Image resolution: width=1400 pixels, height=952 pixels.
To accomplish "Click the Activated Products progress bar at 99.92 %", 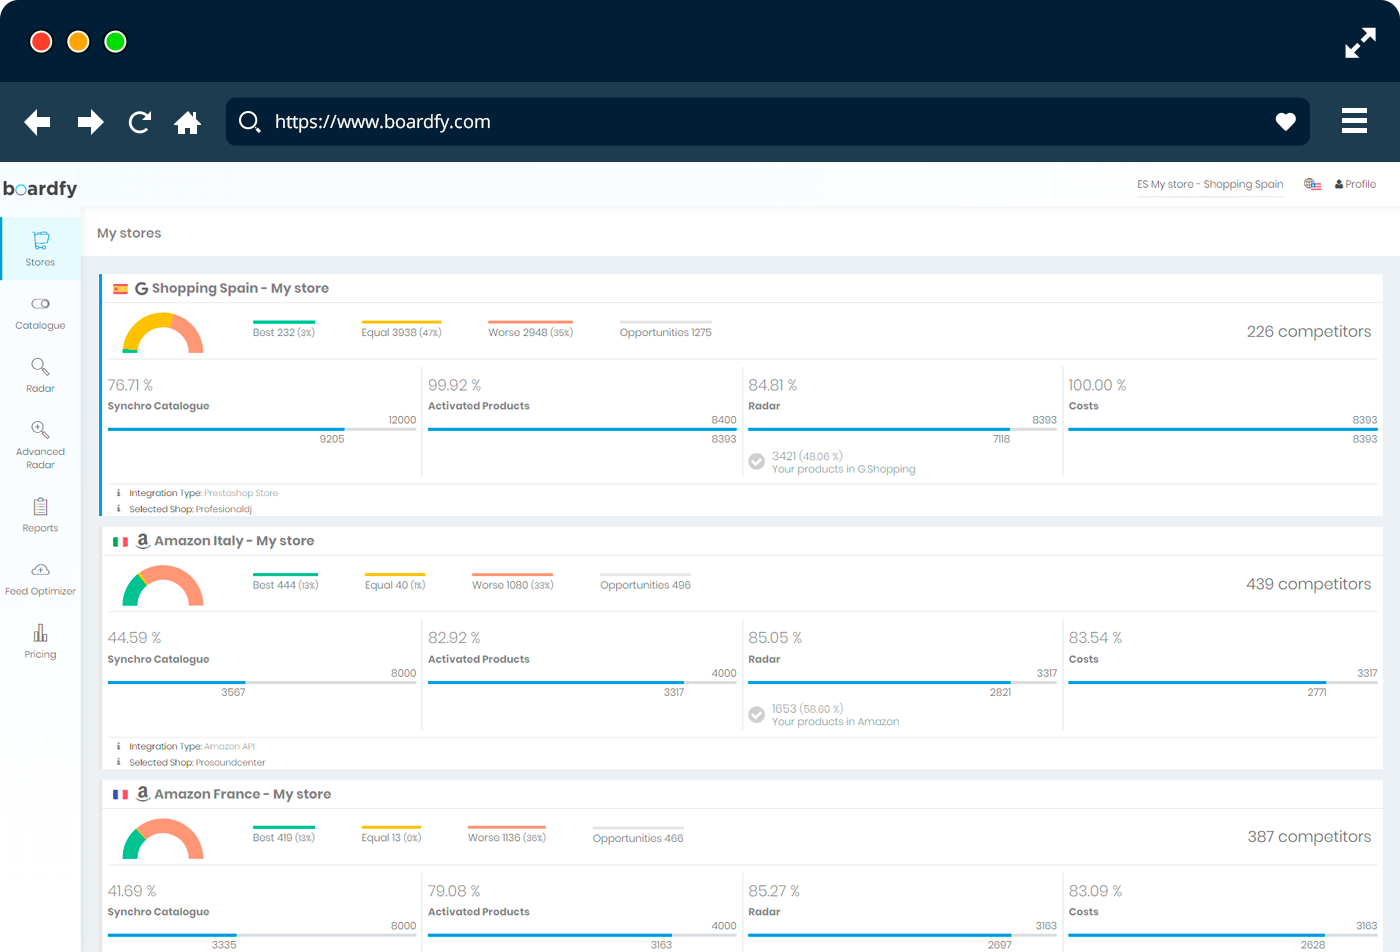I will pyautogui.click(x=582, y=430).
